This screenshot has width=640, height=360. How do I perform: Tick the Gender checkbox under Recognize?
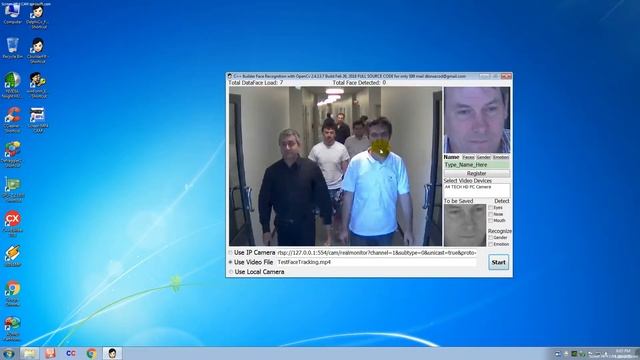click(x=491, y=238)
